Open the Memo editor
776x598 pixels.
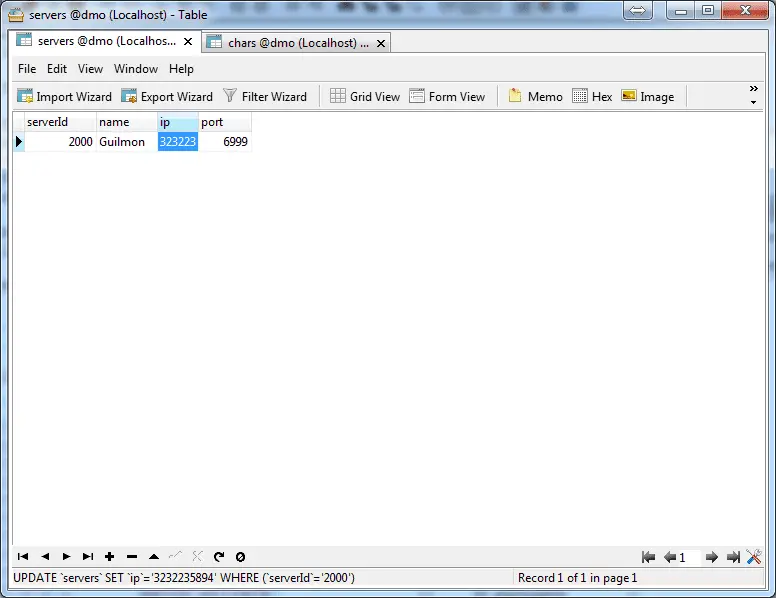[535, 97]
